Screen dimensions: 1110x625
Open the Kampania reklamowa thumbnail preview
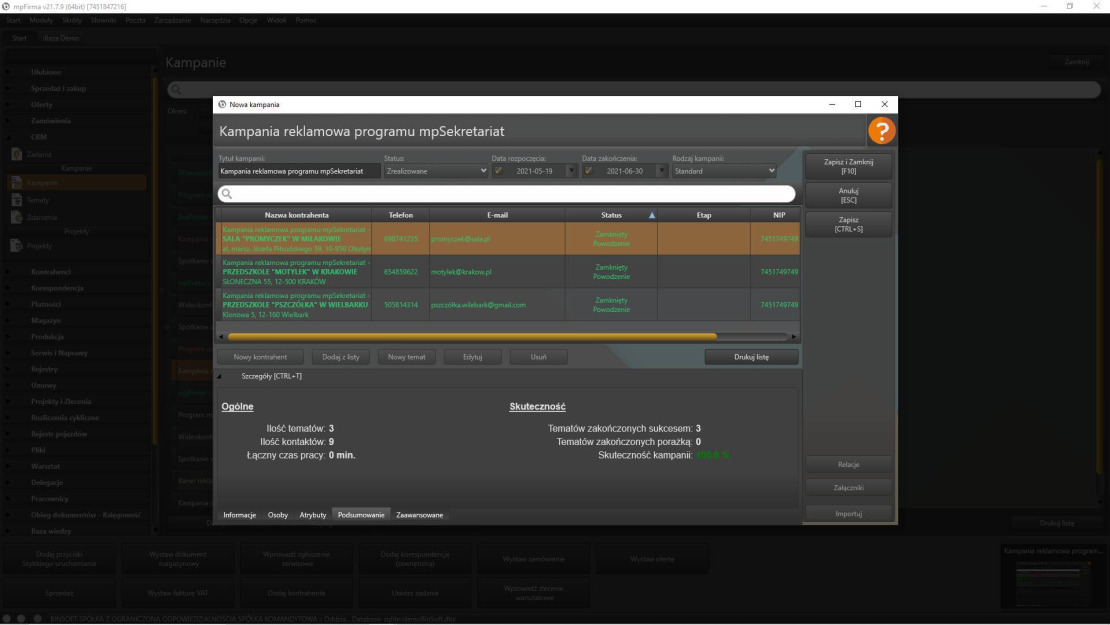[1053, 576]
